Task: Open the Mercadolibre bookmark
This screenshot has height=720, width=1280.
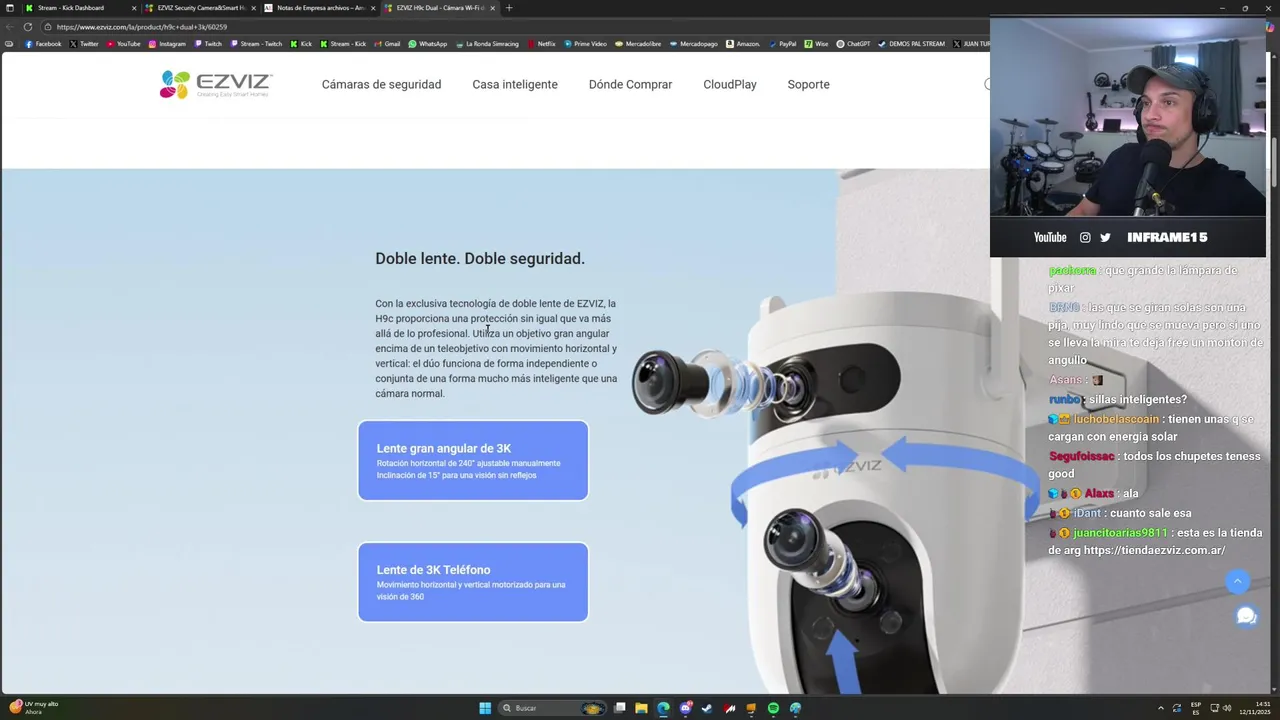Action: tap(638, 44)
